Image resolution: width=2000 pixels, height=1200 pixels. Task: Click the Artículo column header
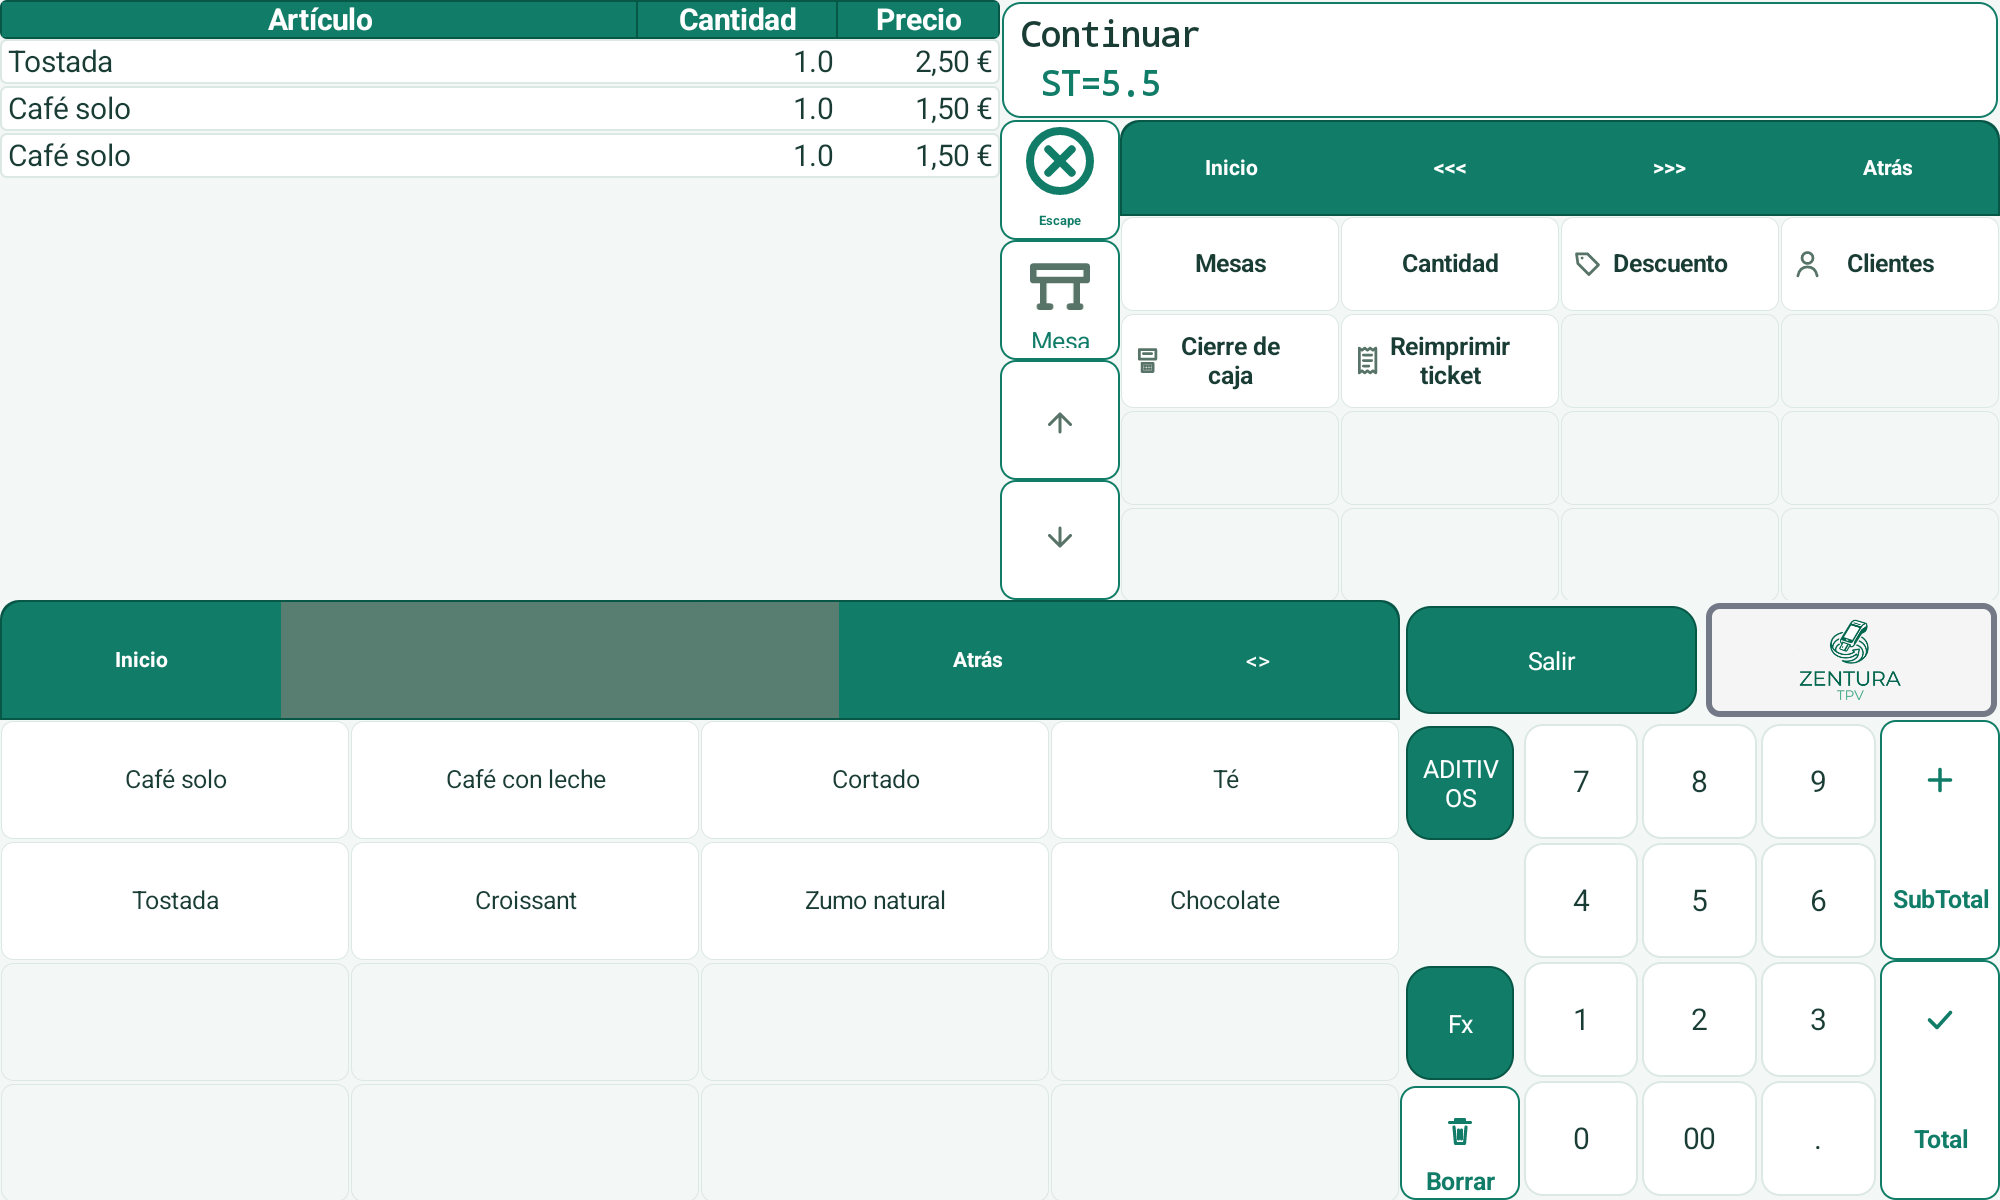point(319,20)
